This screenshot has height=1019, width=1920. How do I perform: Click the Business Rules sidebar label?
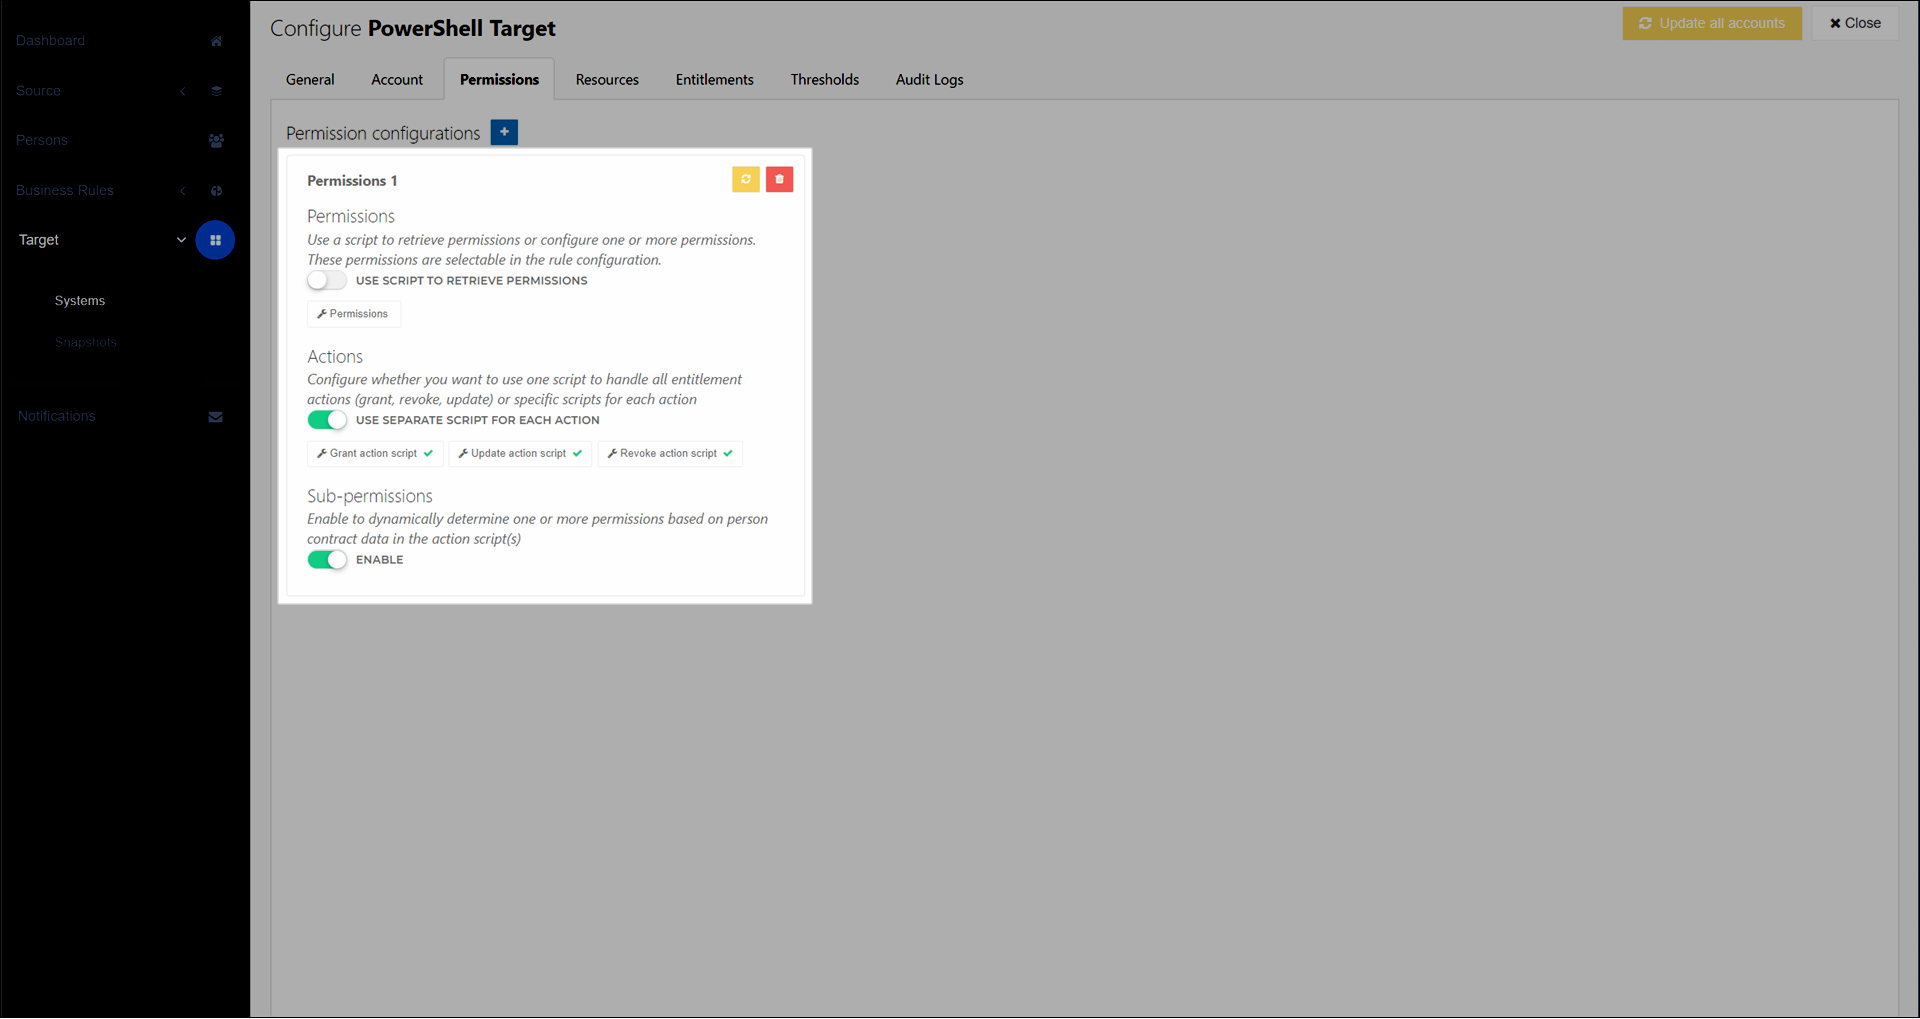[x=65, y=191]
